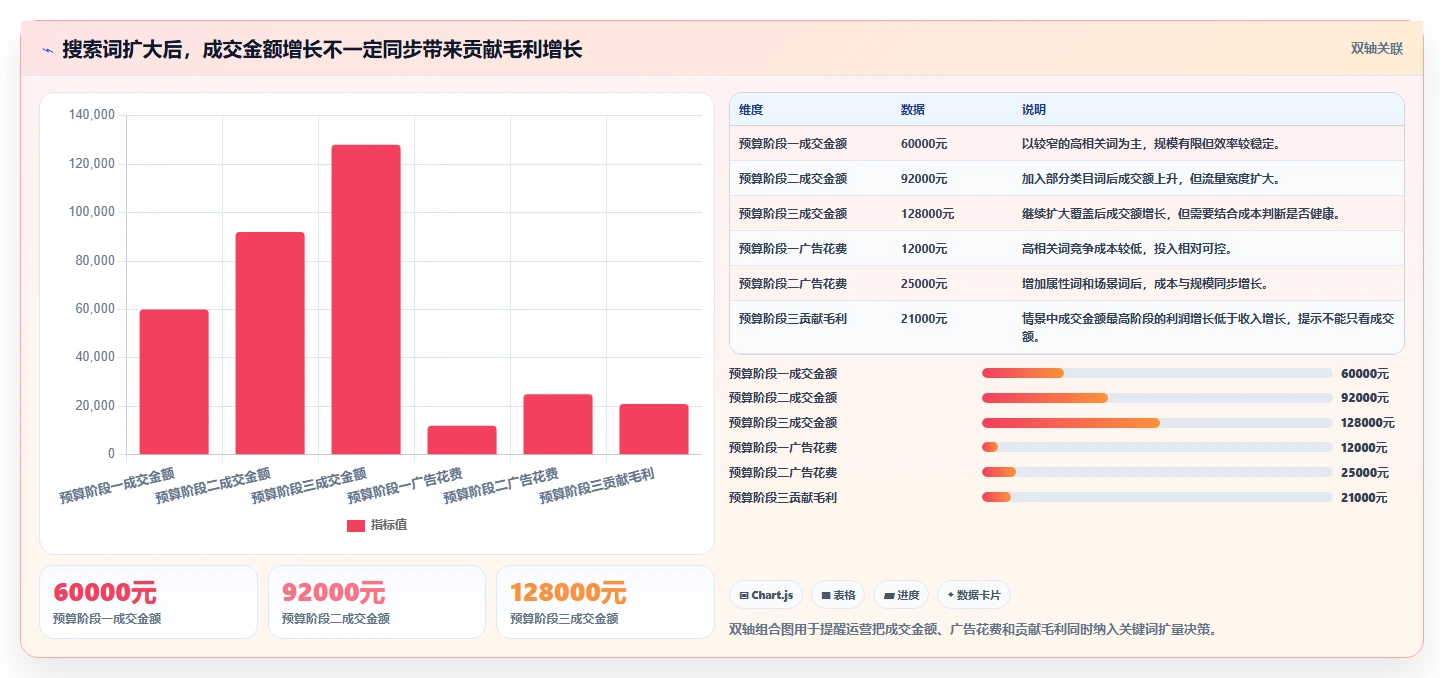Click the description '高相关词竞争成本较低，投入相对可控。'
Image resolution: width=1444 pixels, height=678 pixels.
[x=1127, y=249]
